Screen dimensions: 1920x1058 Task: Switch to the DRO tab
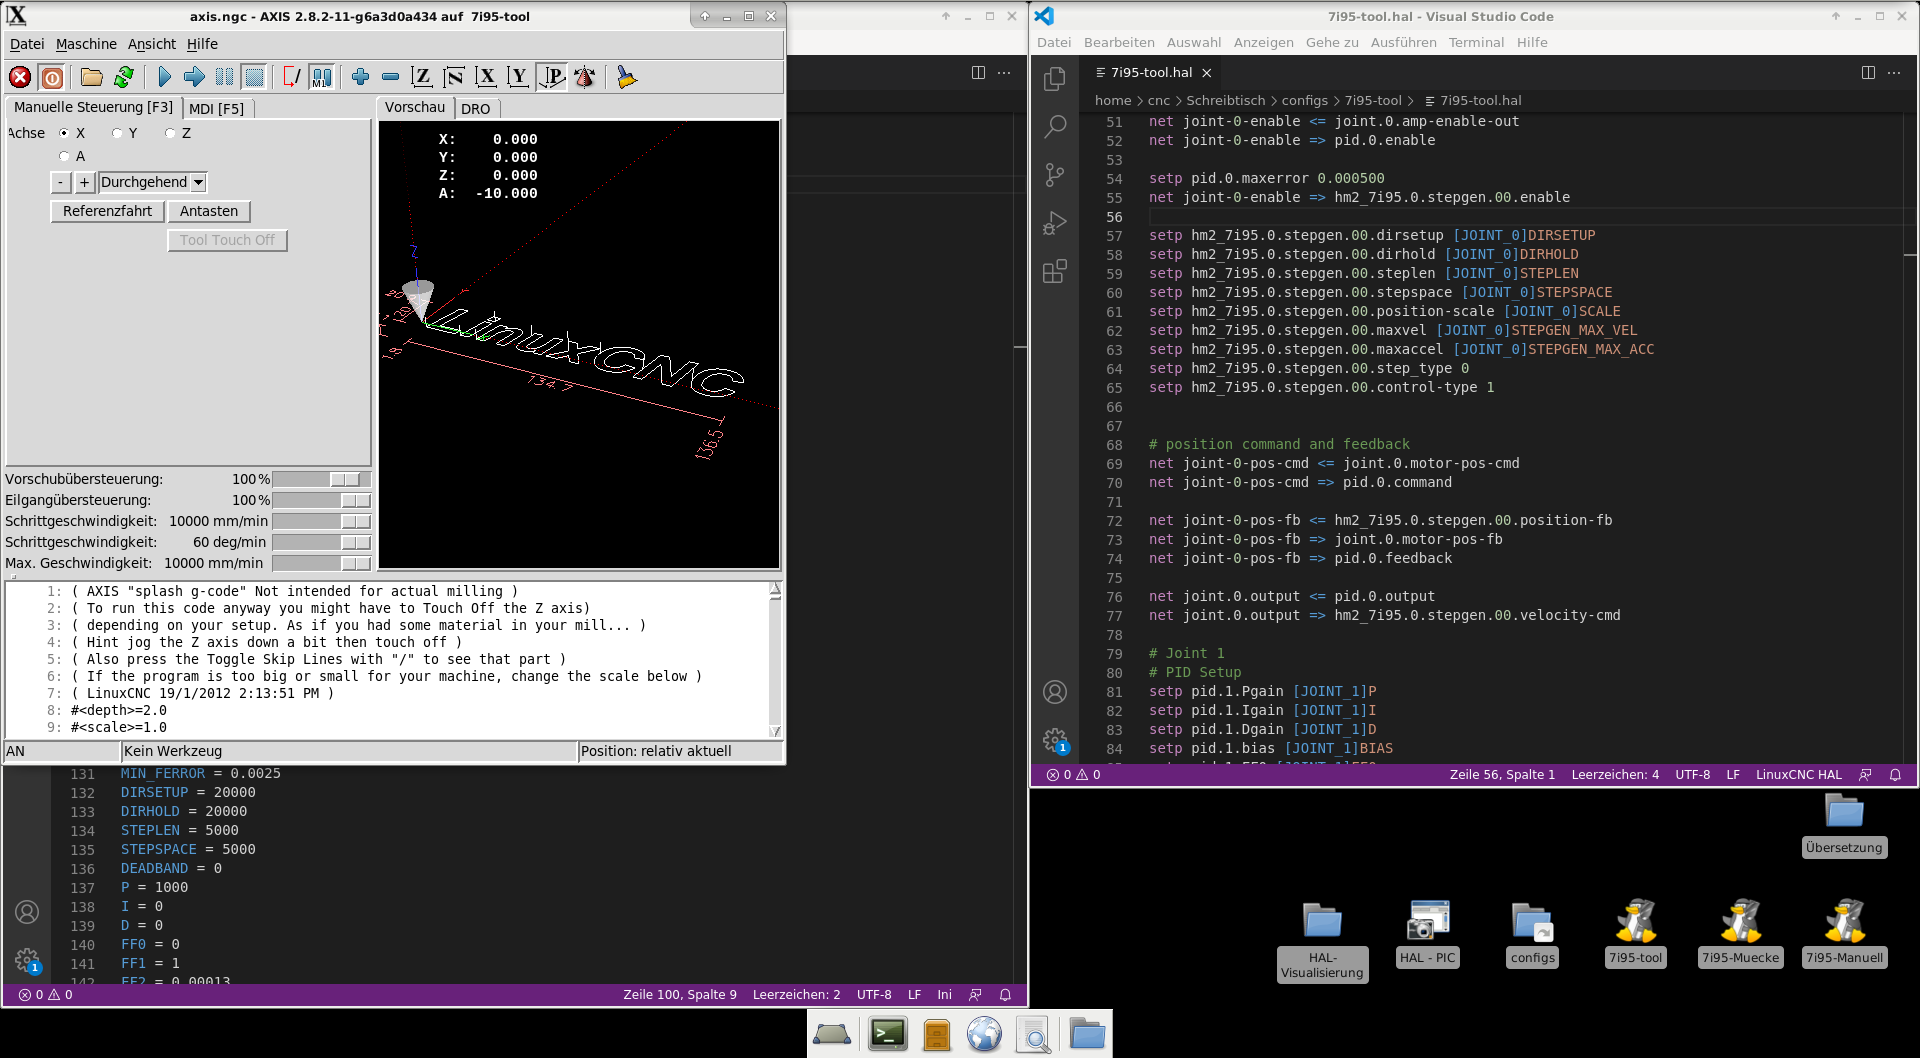point(476,108)
